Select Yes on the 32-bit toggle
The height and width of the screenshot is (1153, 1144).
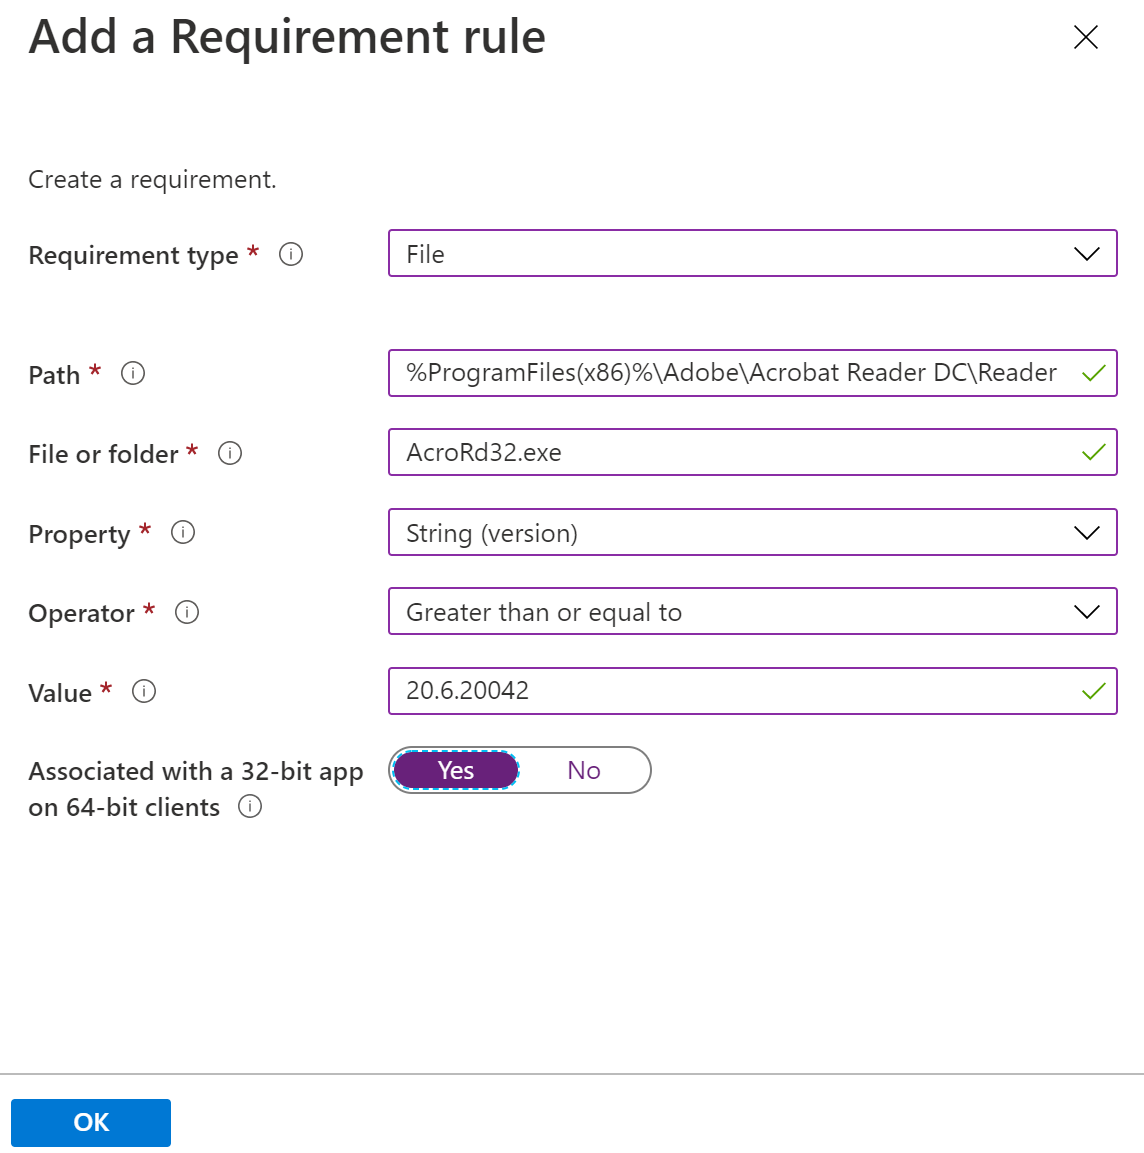pyautogui.click(x=455, y=770)
